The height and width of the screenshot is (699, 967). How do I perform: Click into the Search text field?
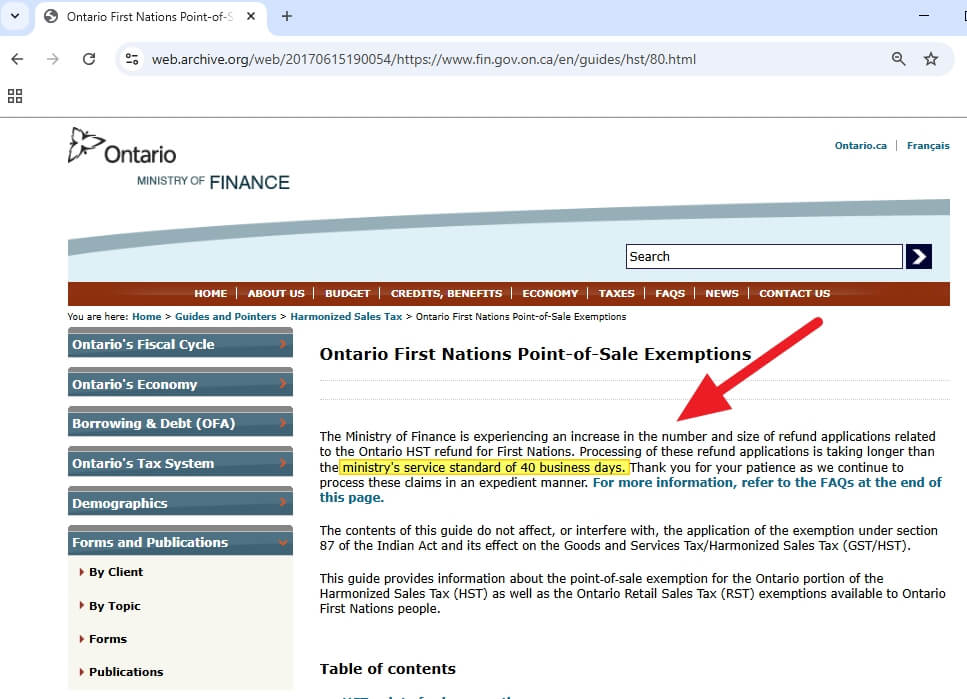point(764,257)
